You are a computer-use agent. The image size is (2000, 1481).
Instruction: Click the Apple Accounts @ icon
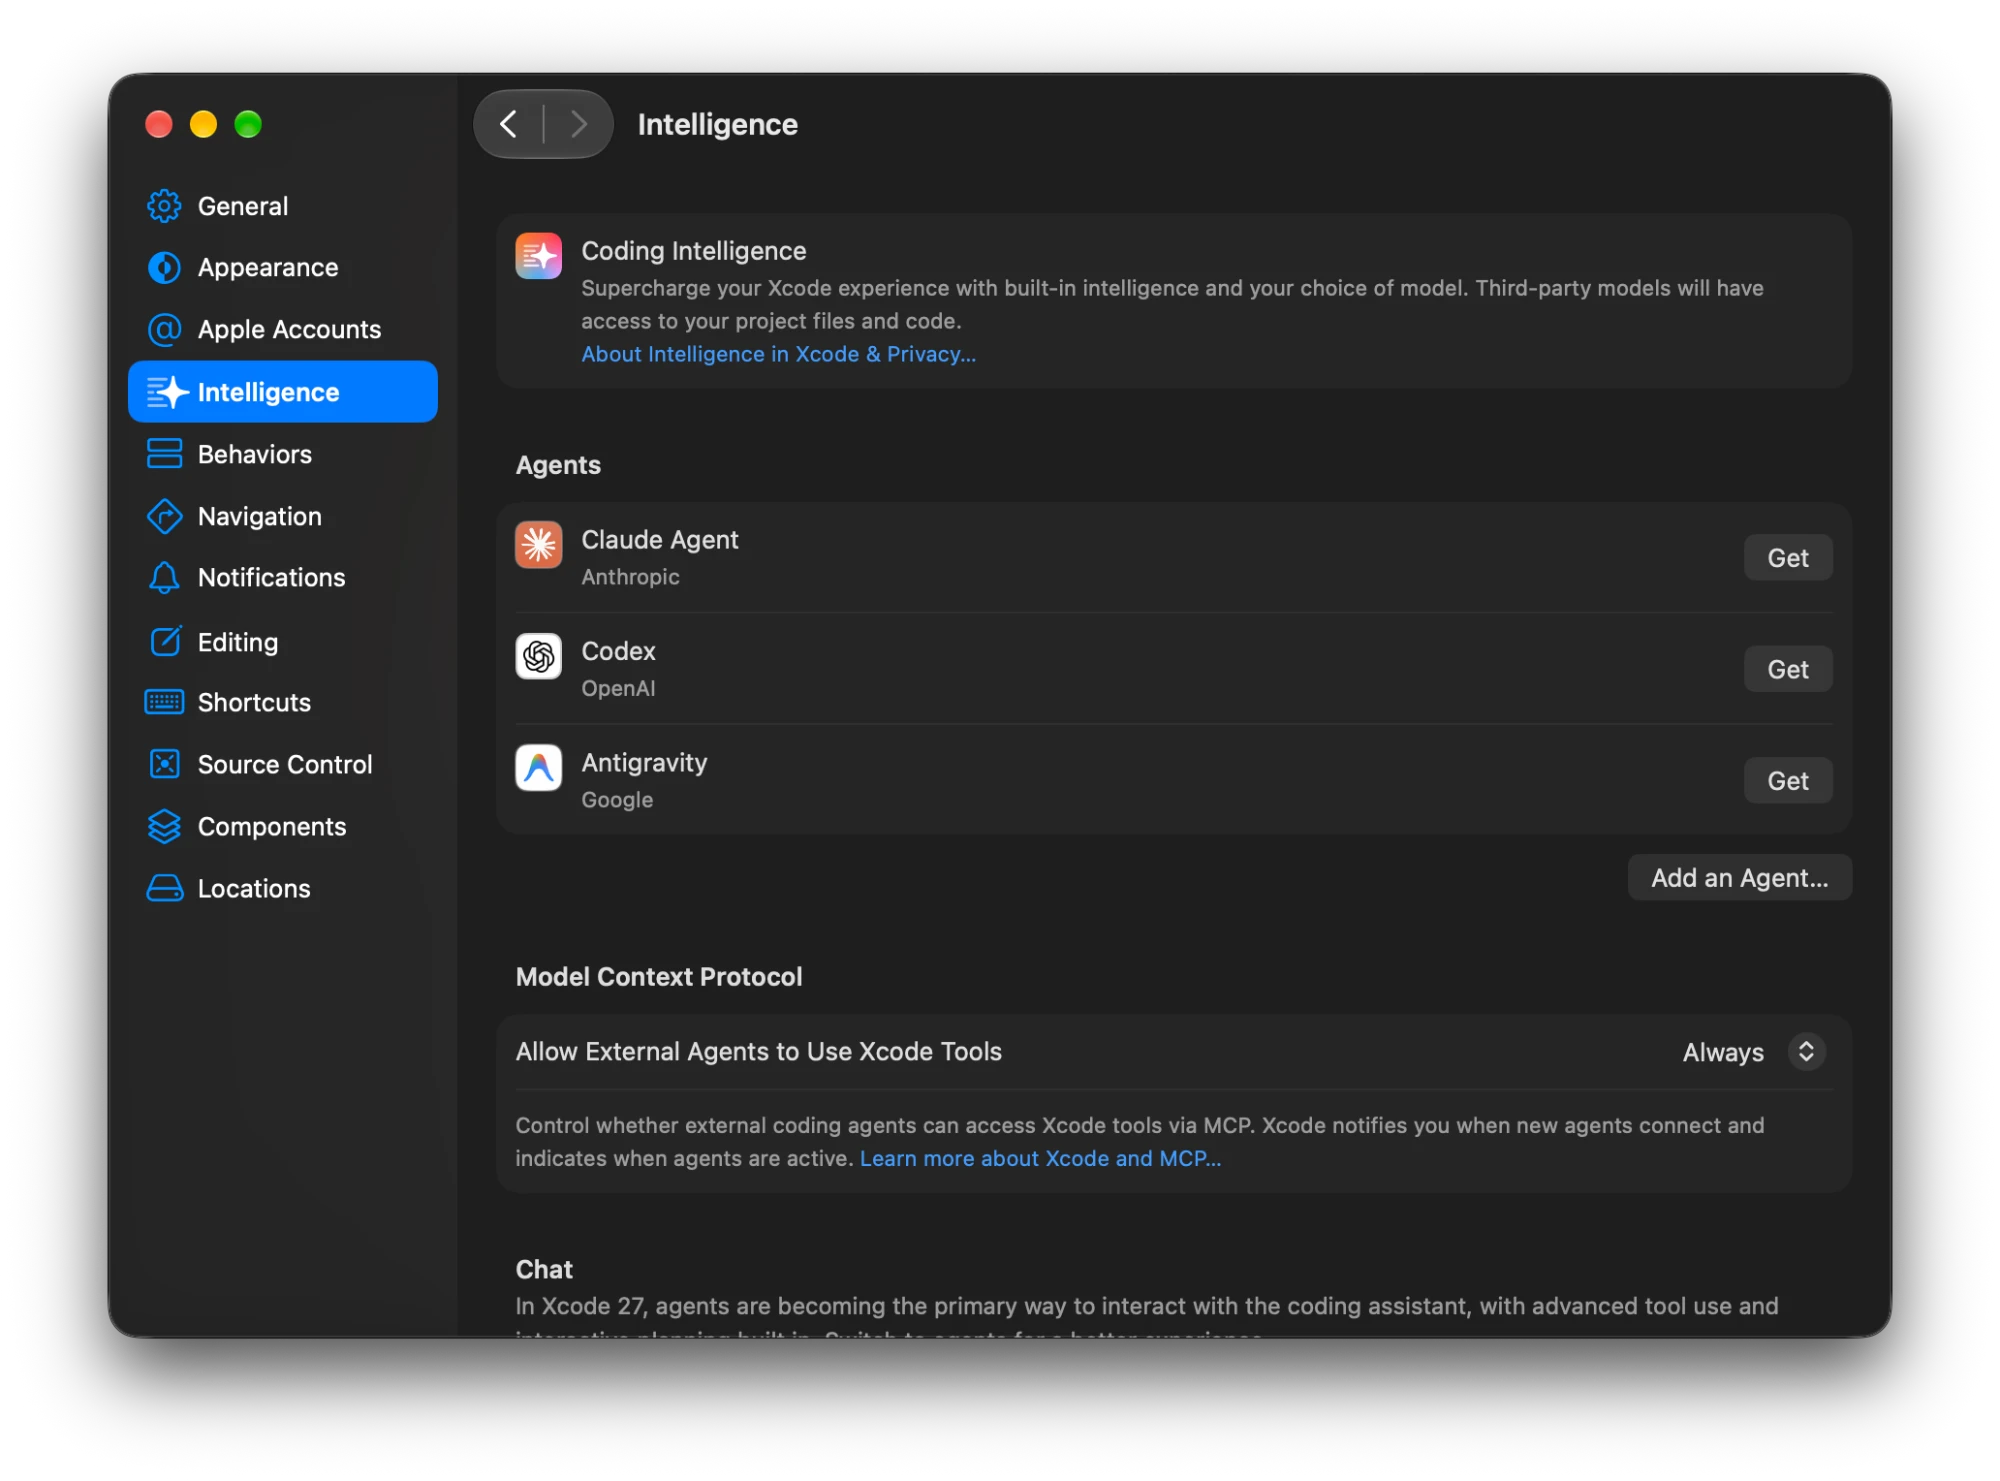coord(164,330)
